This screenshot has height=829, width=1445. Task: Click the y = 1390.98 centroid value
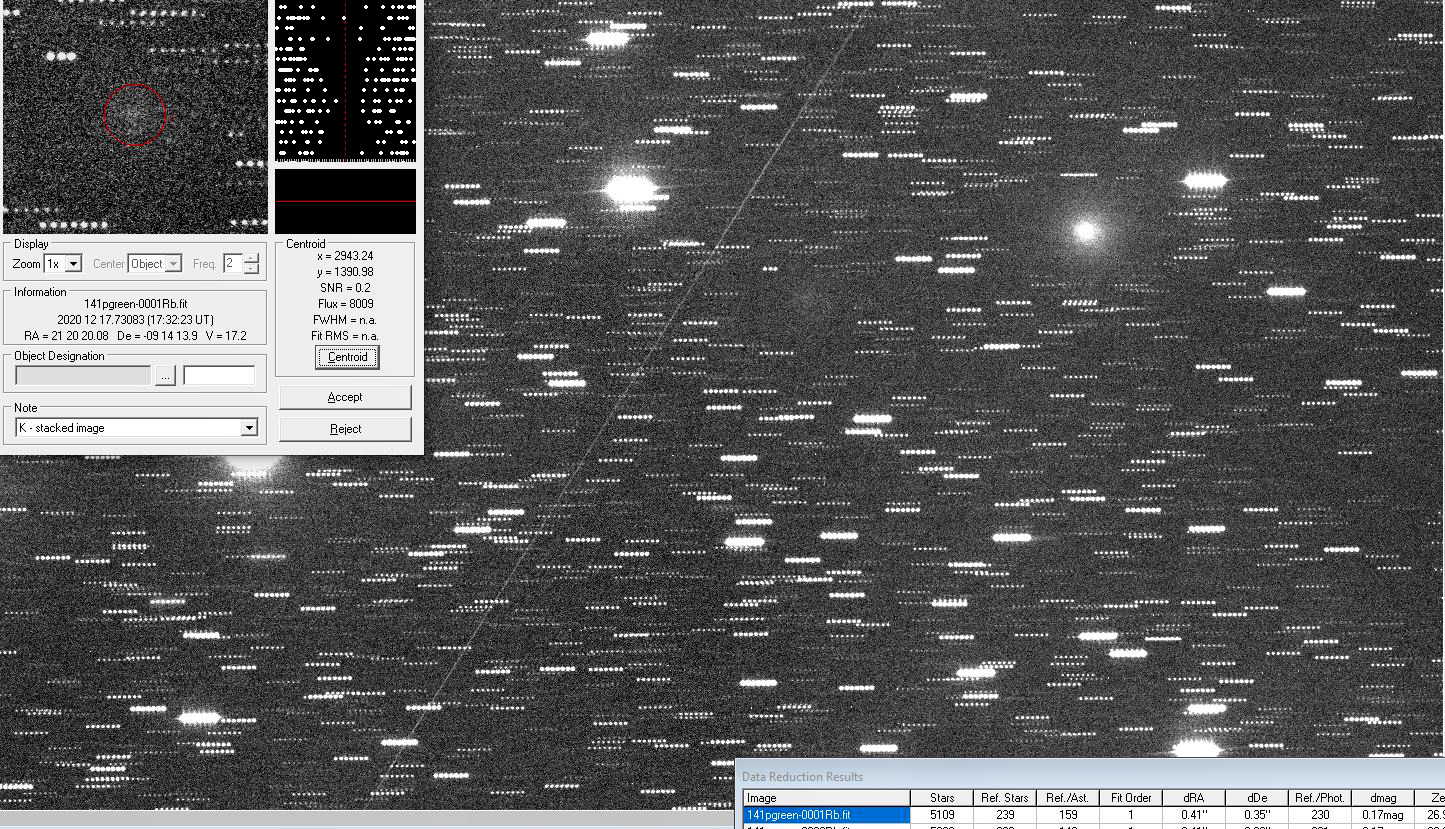[345, 272]
